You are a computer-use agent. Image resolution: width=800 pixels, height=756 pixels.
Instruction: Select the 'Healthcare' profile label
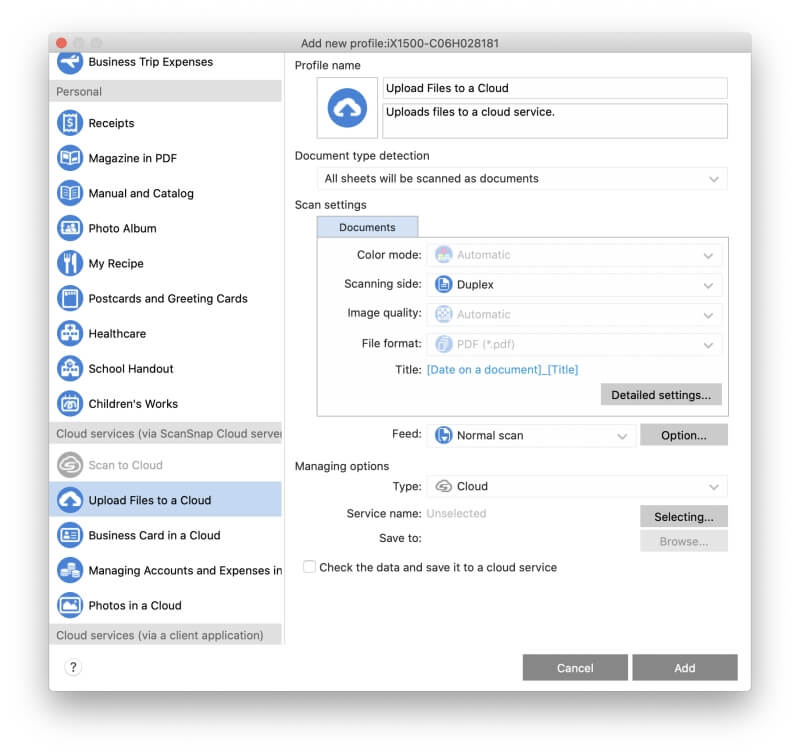tap(117, 334)
